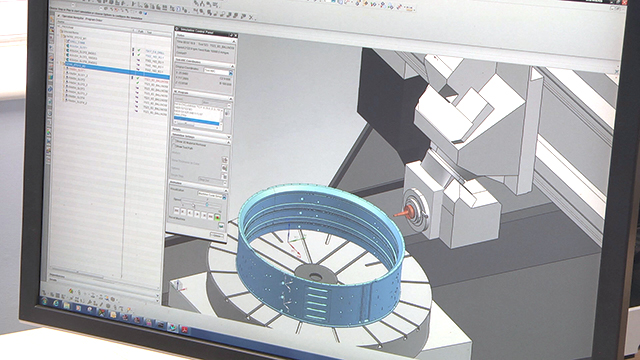Click the Windows Start orb
This screenshot has width=640, height=360.
44,301
